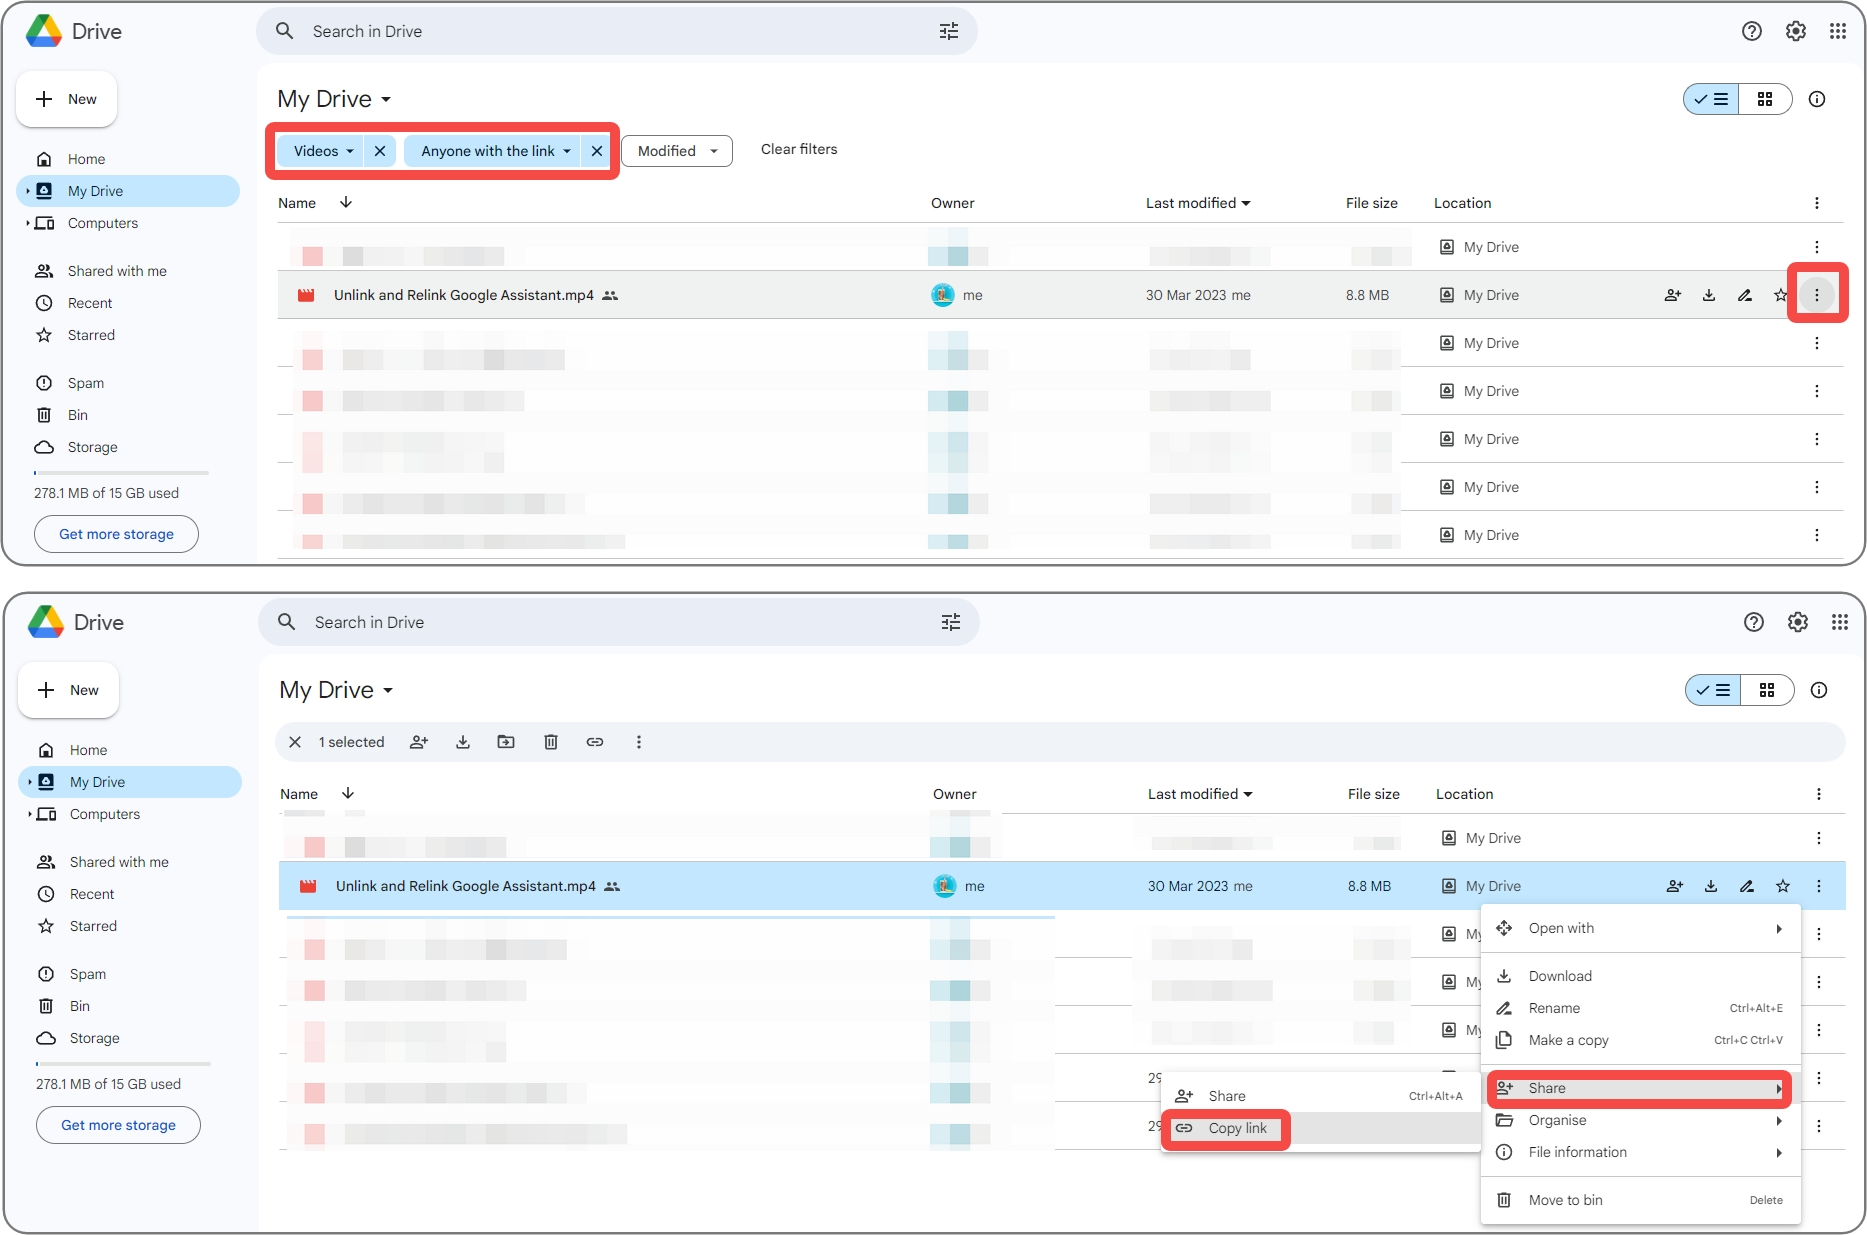
Task: Clear selection next to 1 selected
Action: click(x=295, y=742)
